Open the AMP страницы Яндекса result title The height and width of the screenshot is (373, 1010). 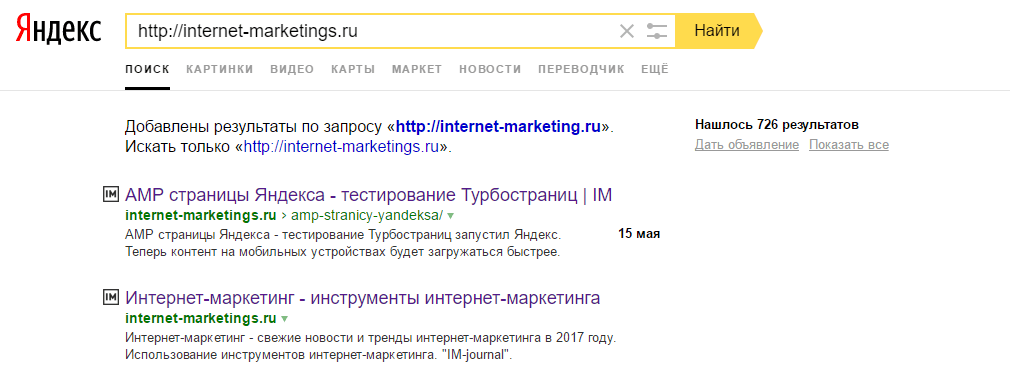point(368,195)
